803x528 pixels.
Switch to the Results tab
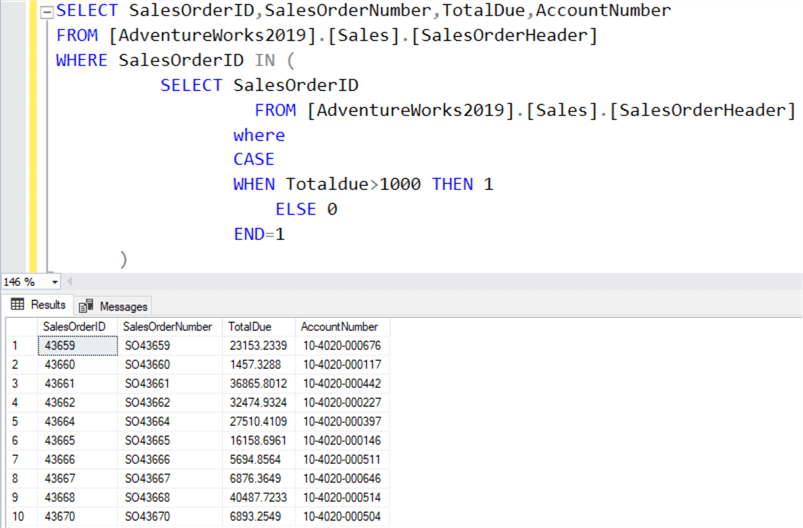pos(38,305)
